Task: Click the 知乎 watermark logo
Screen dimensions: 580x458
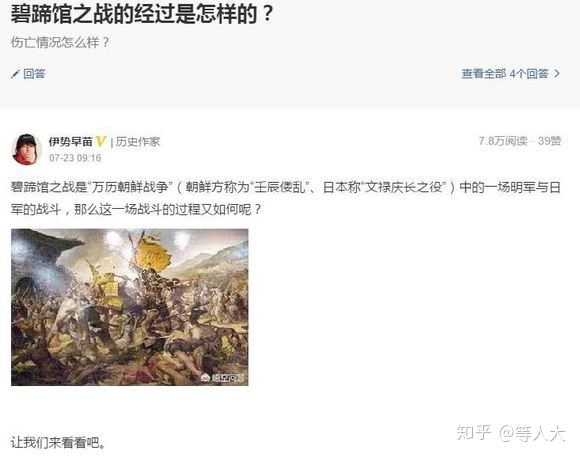Action: pos(474,432)
